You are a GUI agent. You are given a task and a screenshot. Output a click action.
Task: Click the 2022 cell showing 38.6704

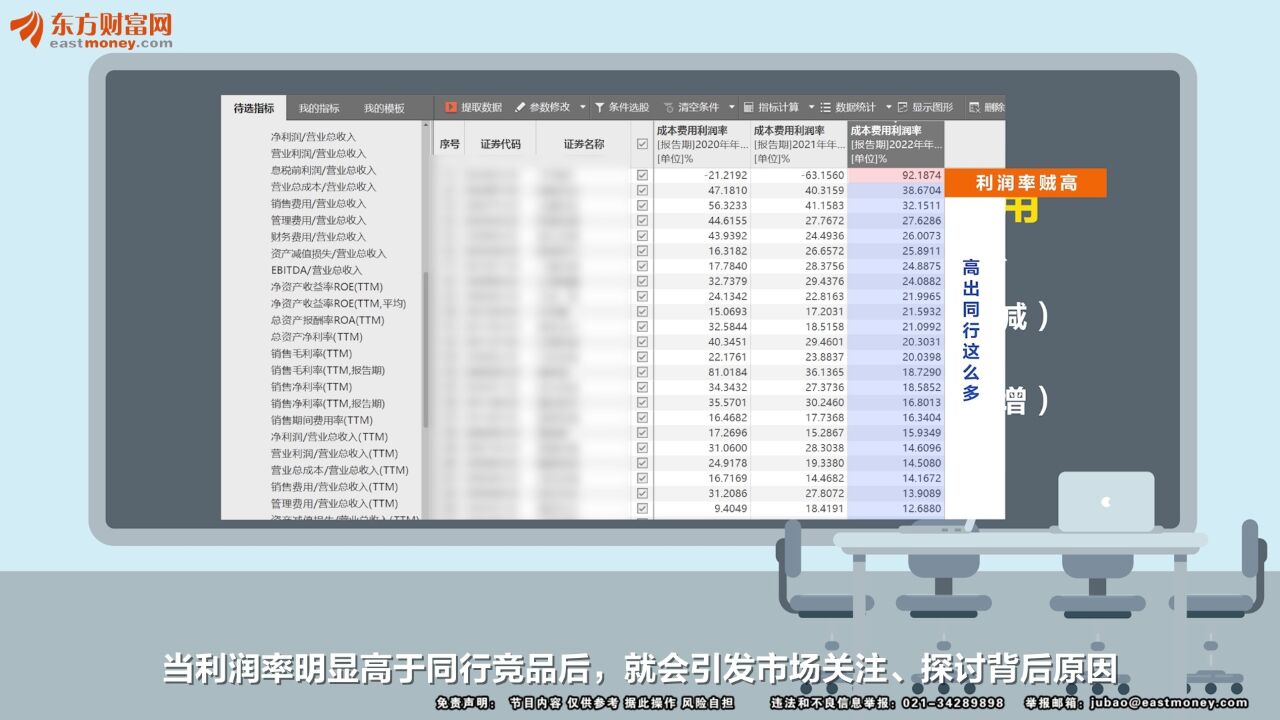click(x=896, y=191)
